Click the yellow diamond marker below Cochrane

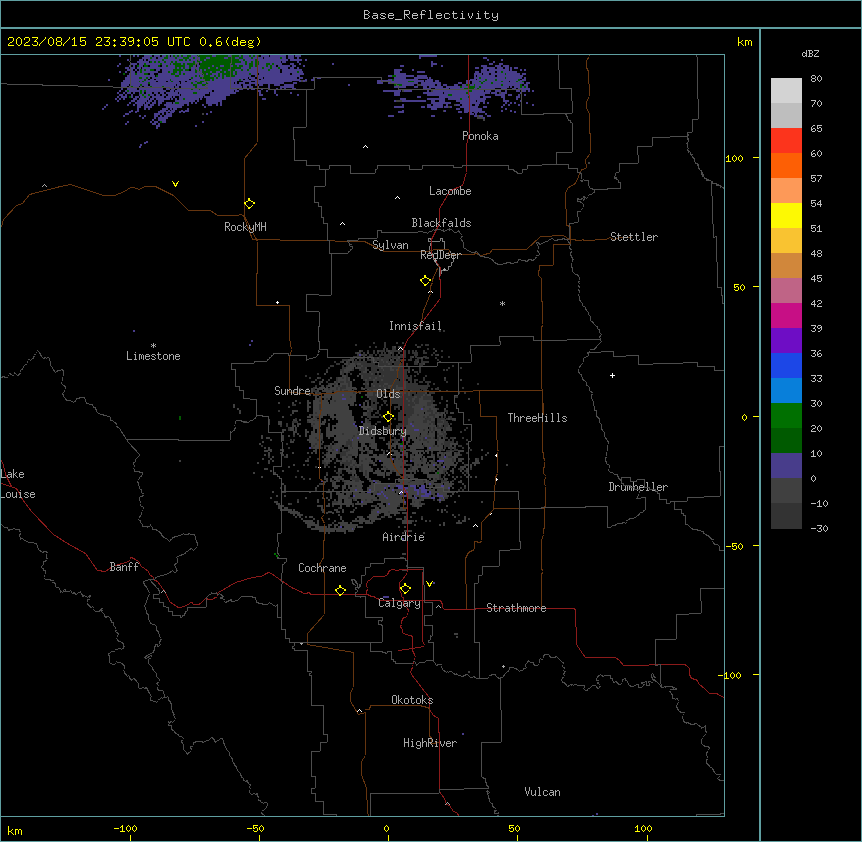point(340,590)
